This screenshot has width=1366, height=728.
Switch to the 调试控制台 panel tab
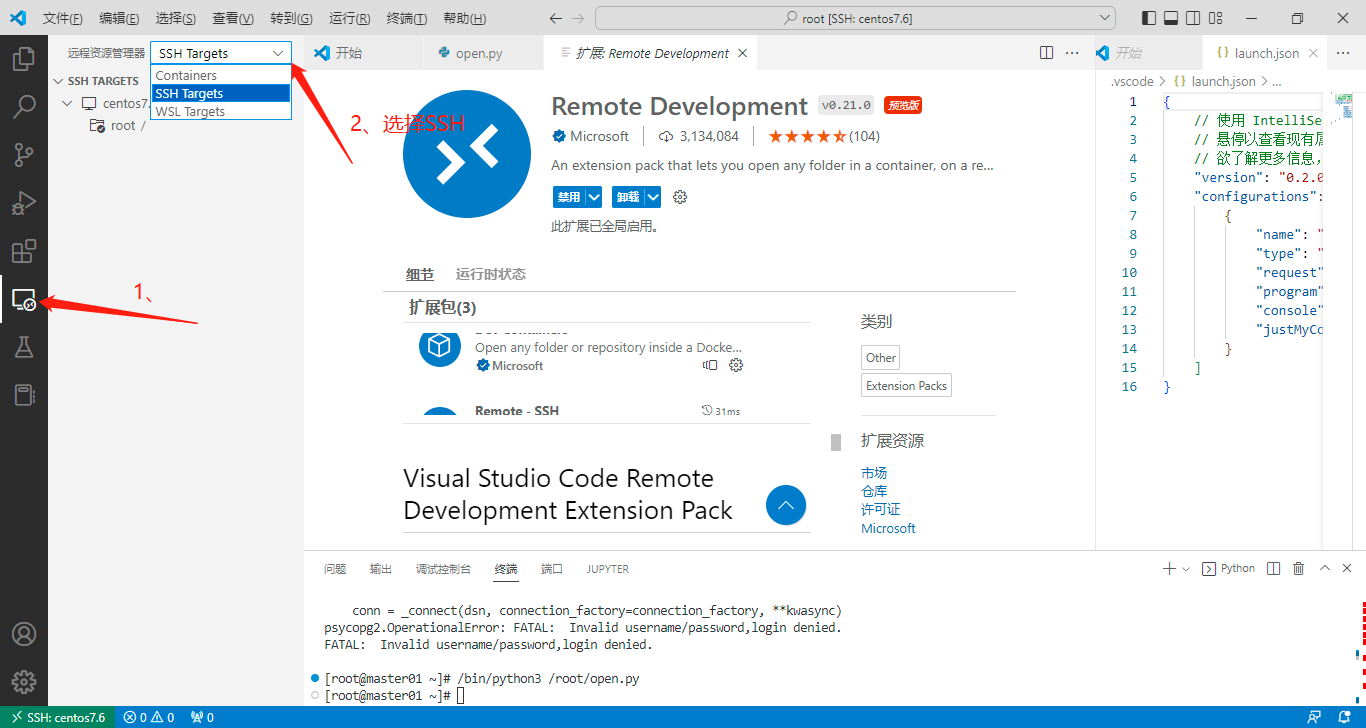pyautogui.click(x=443, y=568)
